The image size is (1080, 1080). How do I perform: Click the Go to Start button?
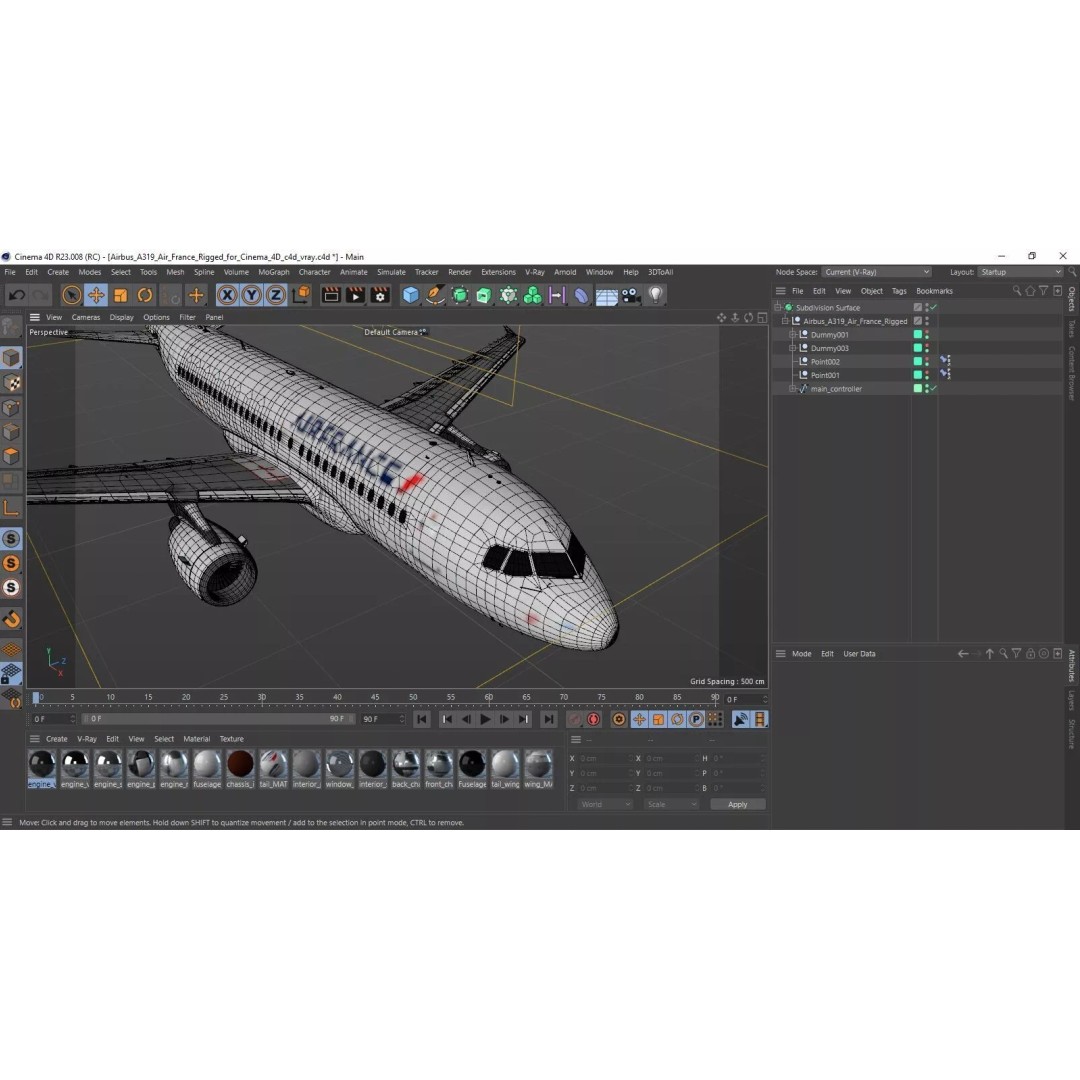(x=422, y=719)
